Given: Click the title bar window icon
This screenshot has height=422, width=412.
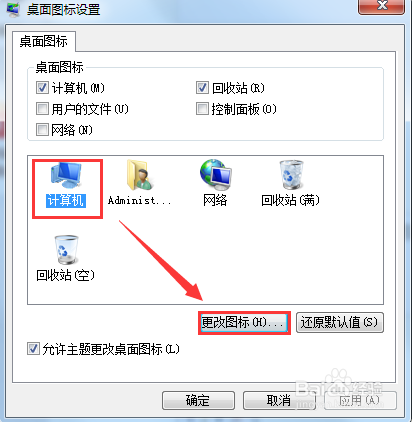Looking at the screenshot, I should [x=13, y=9].
